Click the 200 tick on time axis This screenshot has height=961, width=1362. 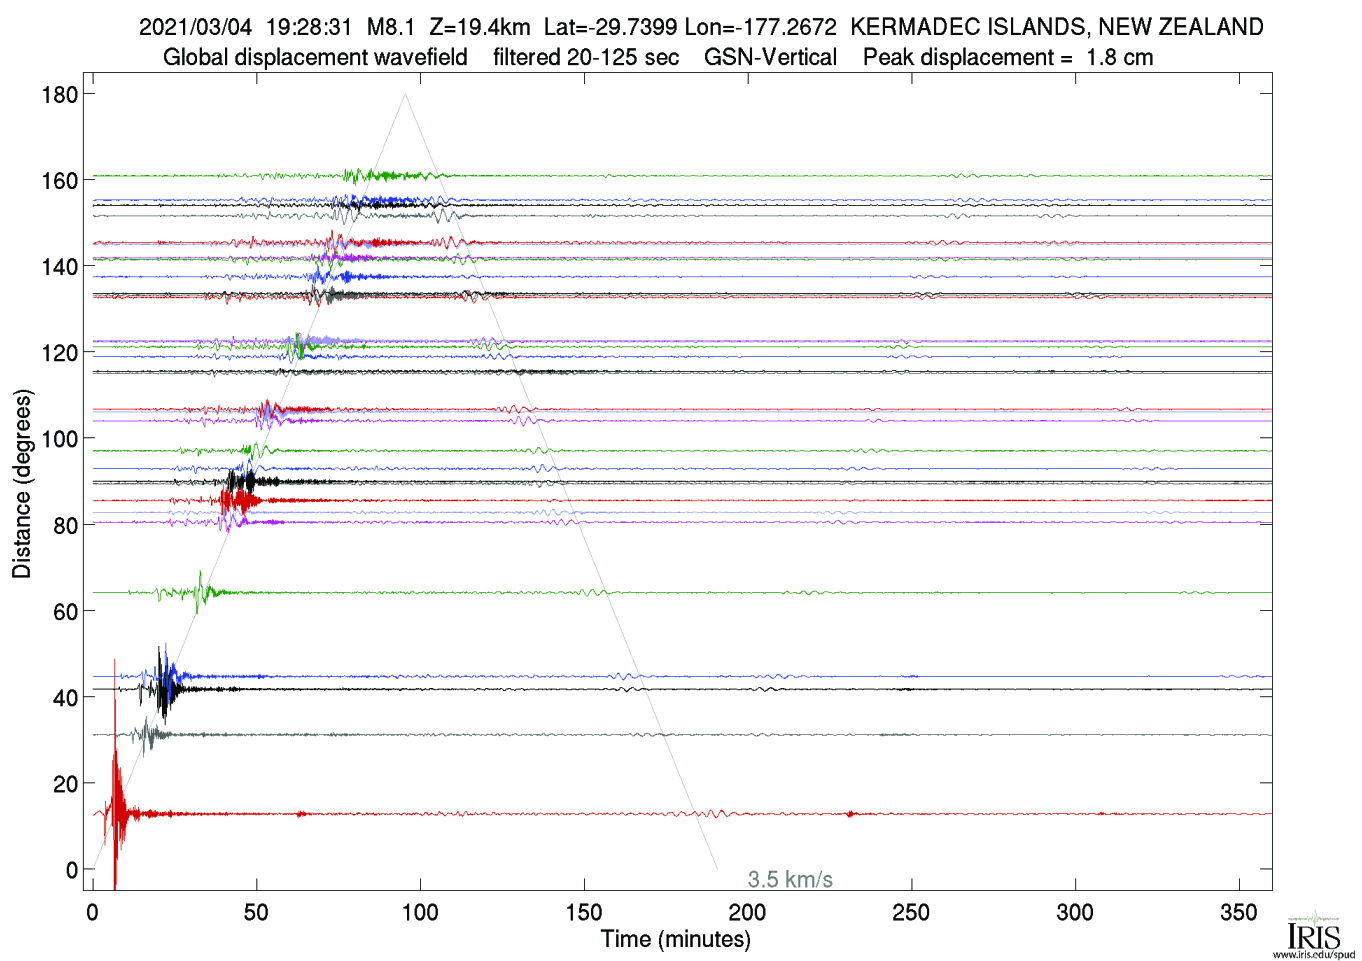tap(747, 912)
